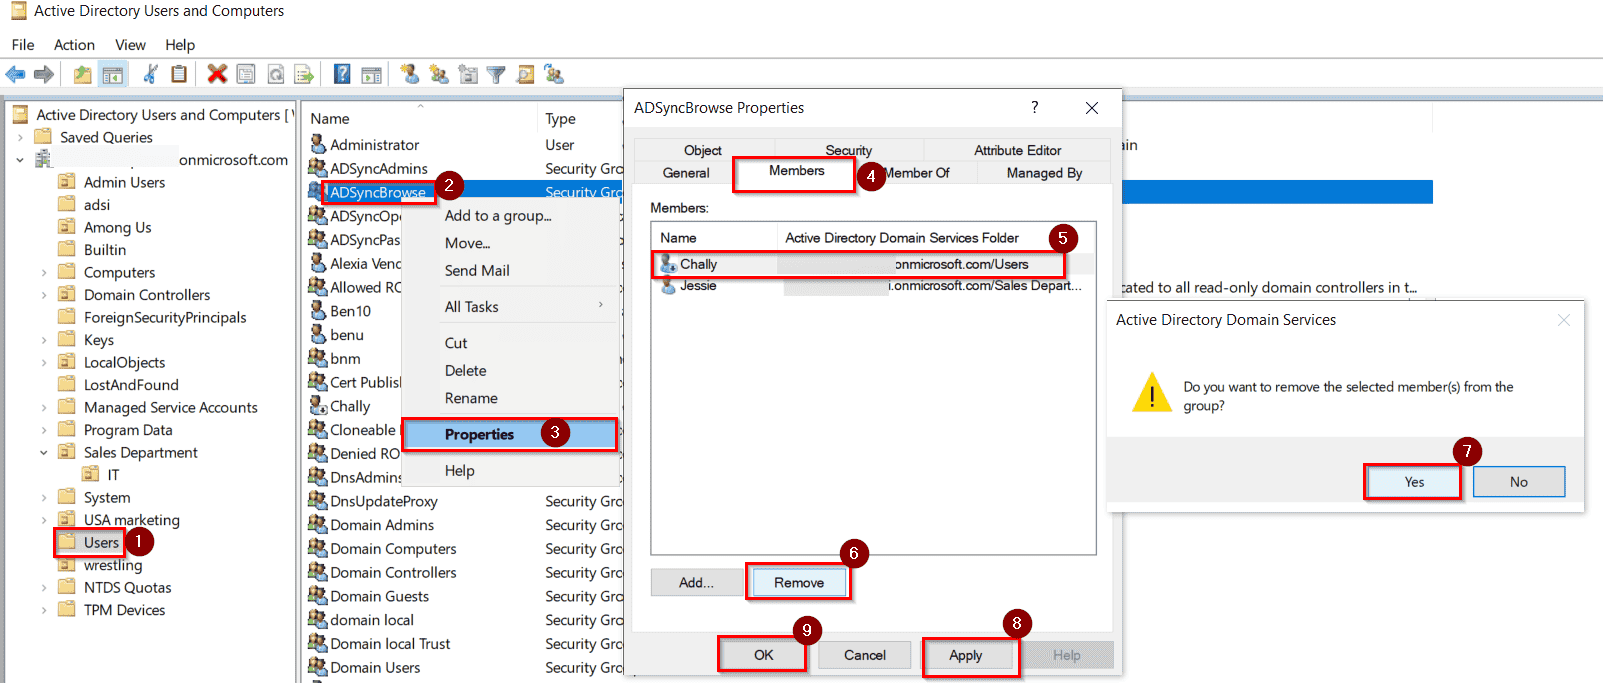Screen dimensions: 1603x683
Task: Expand the LocalObjects tree node
Action: click(x=44, y=362)
